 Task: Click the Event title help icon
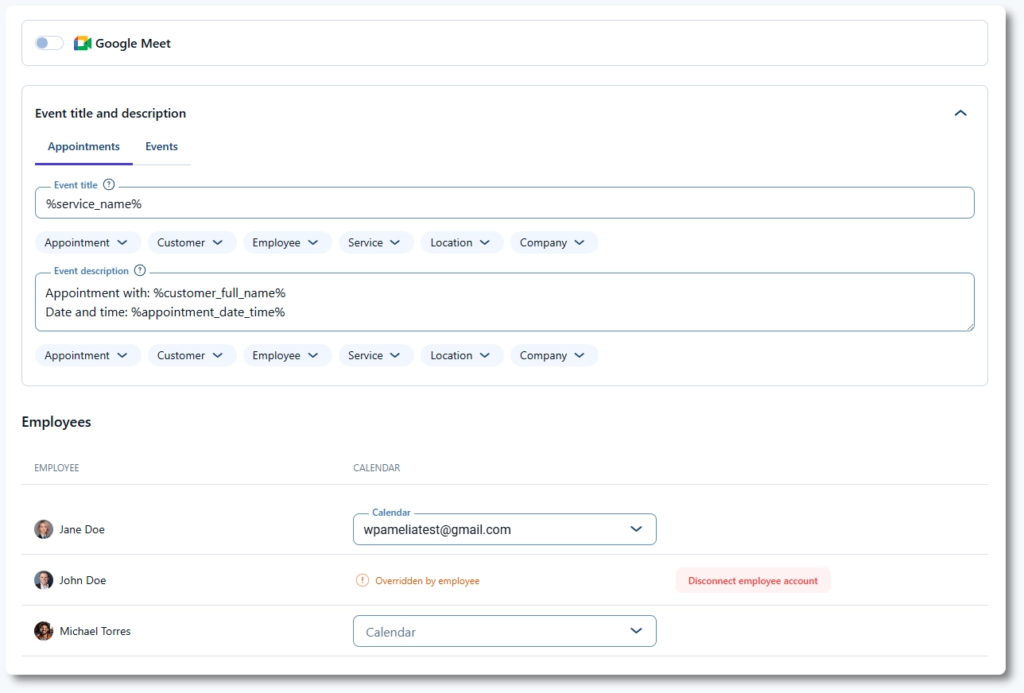109,185
